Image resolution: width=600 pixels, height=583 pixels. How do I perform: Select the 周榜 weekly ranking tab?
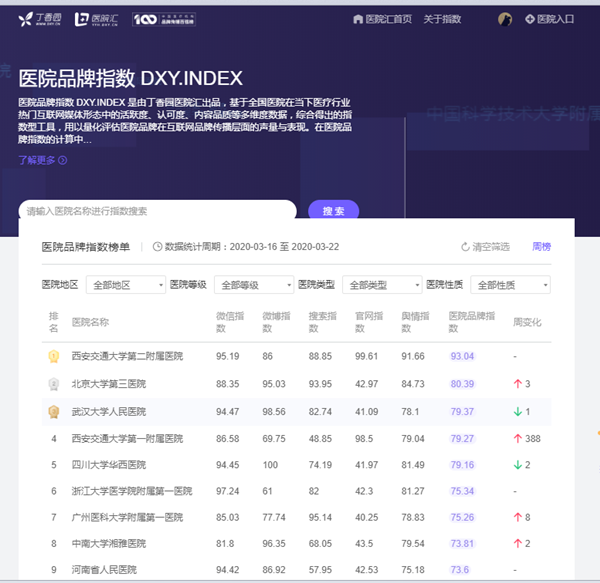point(541,247)
